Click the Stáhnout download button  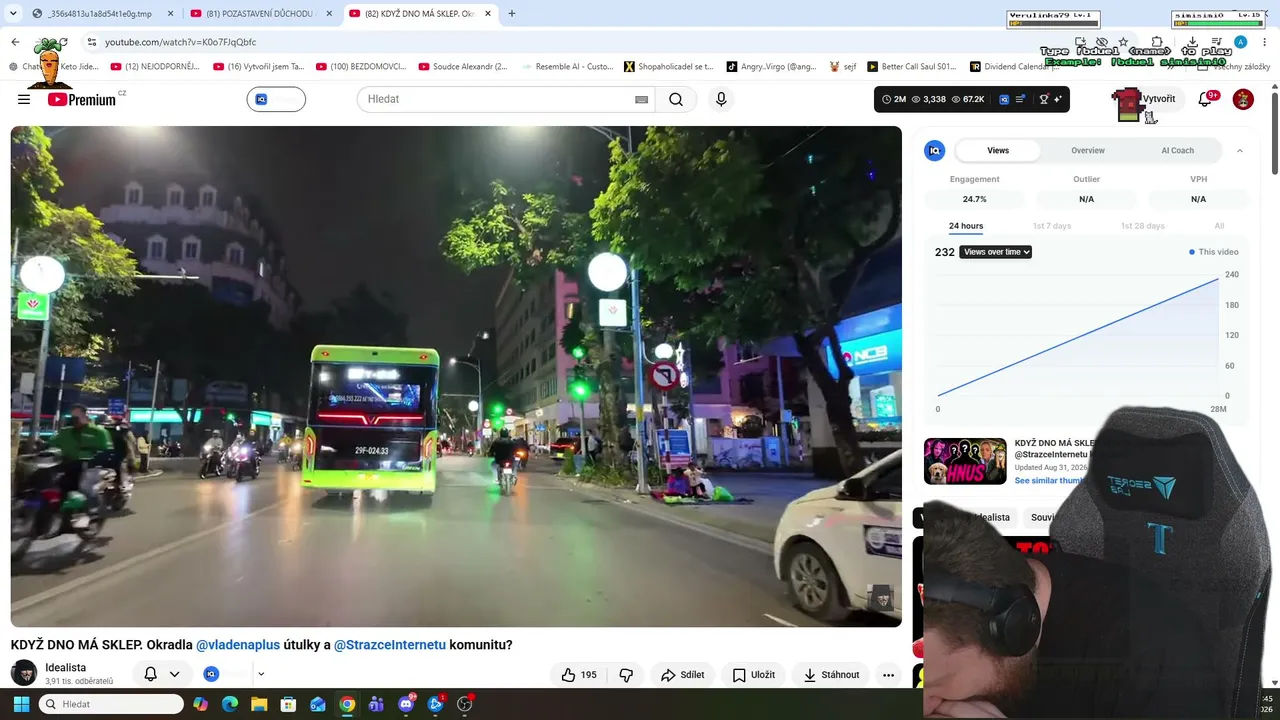point(831,675)
